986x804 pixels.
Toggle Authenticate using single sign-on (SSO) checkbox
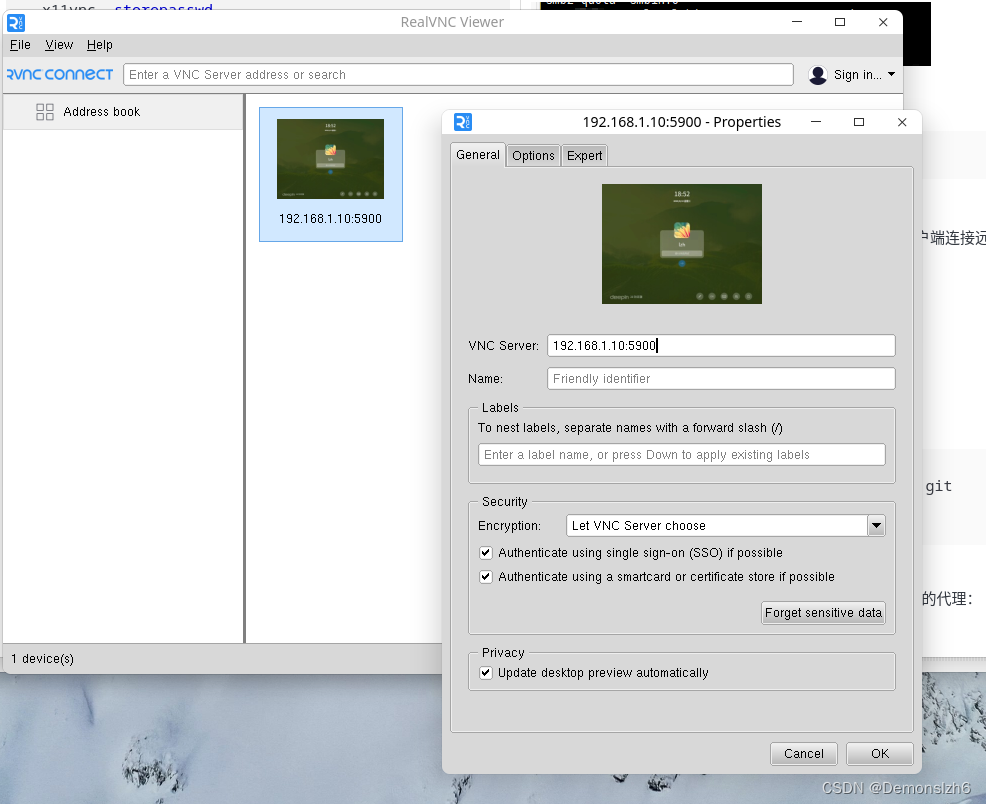click(x=485, y=553)
